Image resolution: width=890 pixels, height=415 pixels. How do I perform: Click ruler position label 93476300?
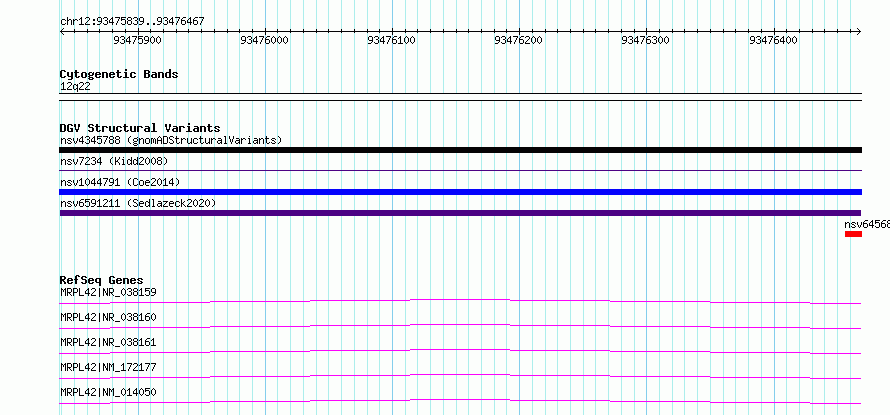coord(646,40)
